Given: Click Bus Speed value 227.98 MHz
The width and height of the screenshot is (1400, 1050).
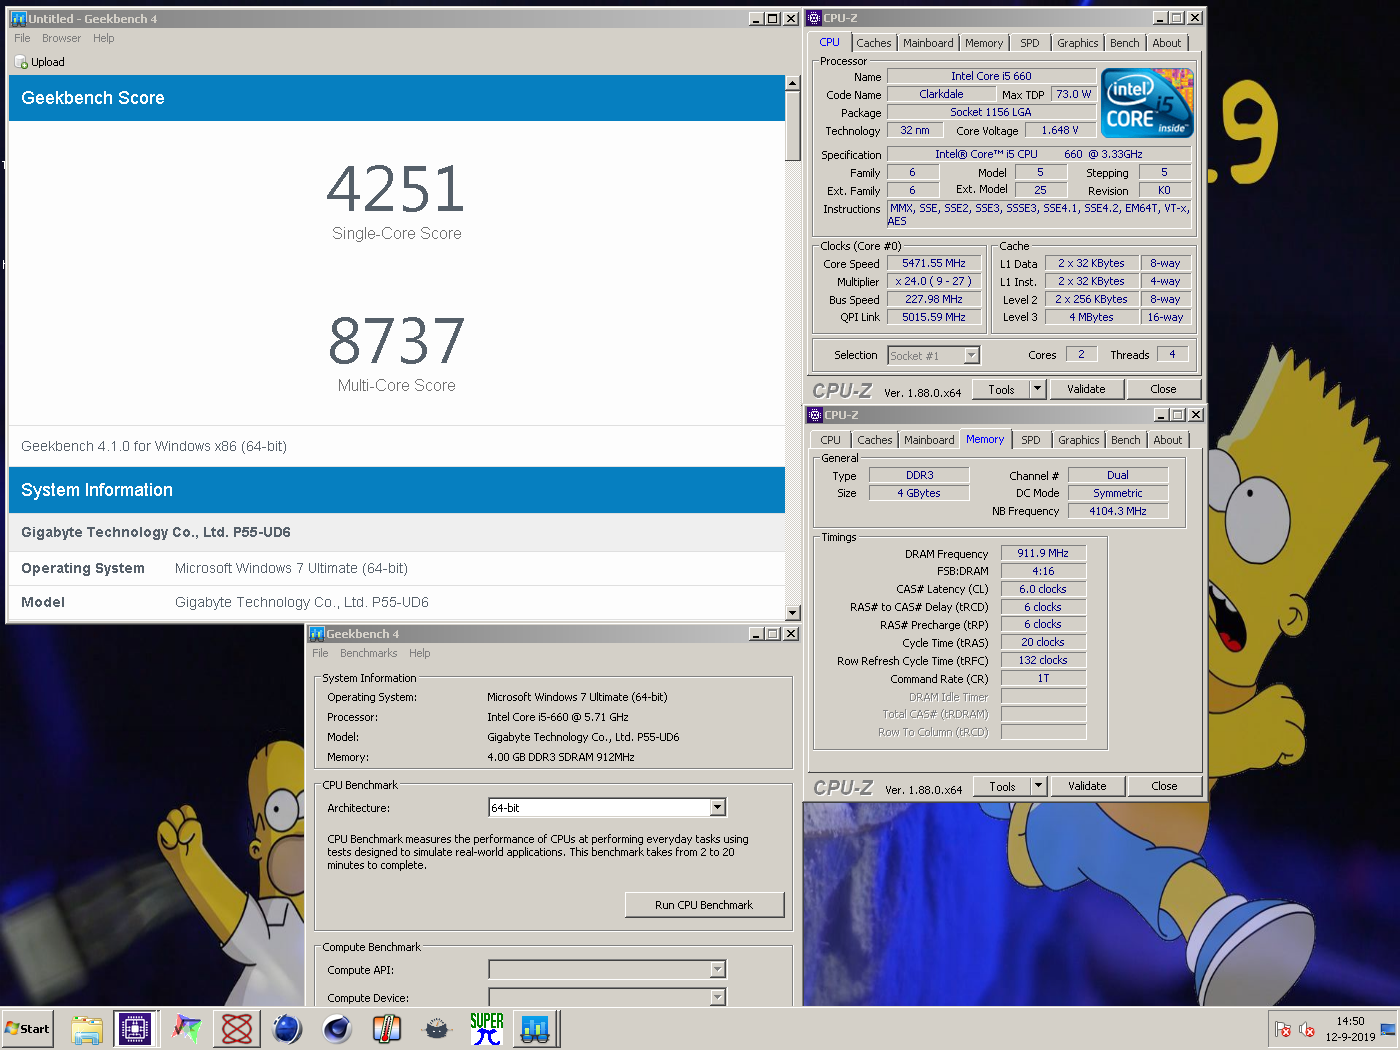Looking at the screenshot, I should tap(934, 299).
